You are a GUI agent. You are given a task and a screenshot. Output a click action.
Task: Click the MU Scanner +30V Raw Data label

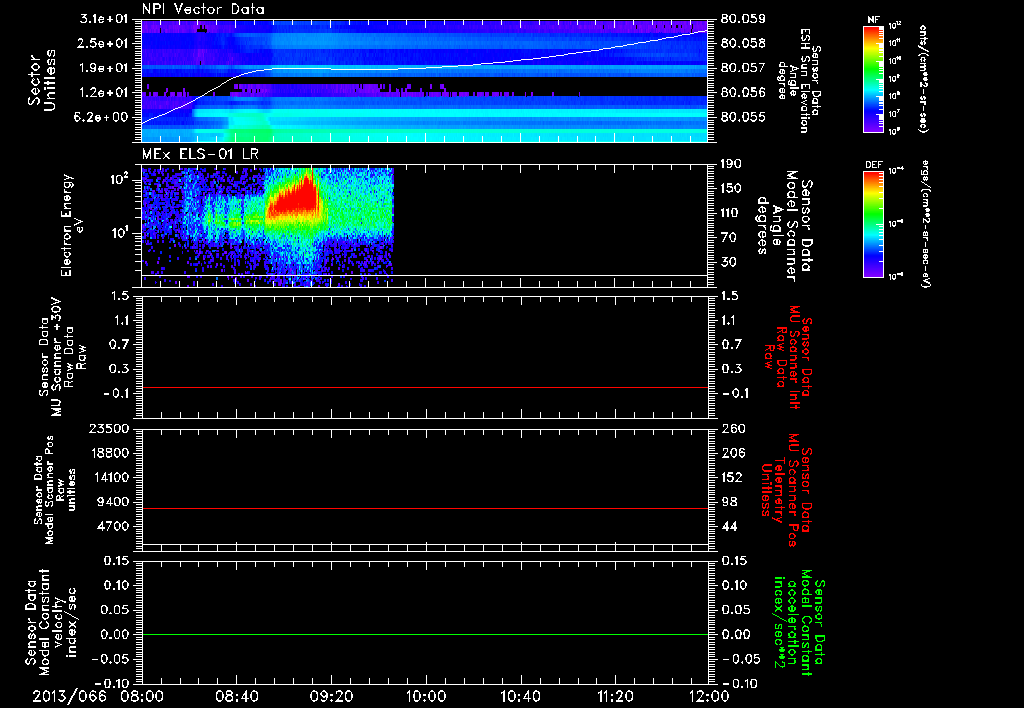click(62, 357)
